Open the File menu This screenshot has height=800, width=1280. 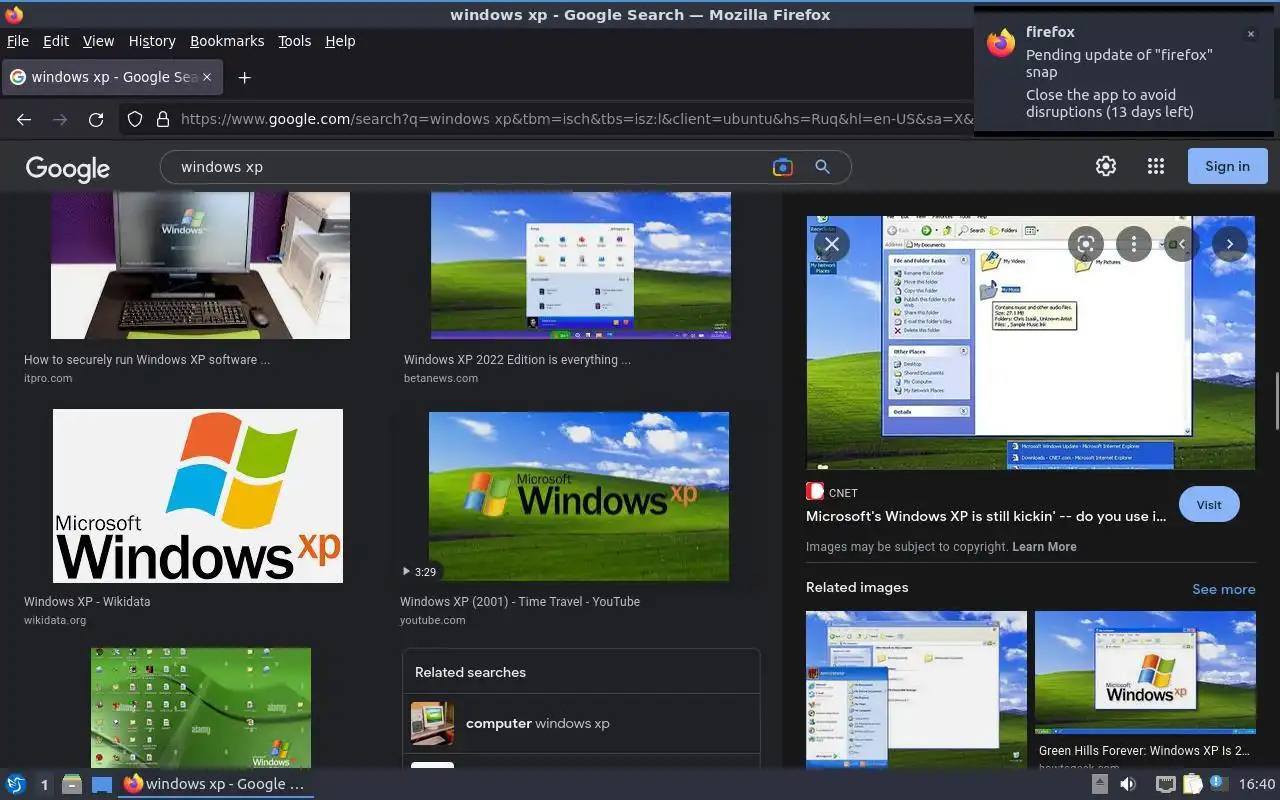18,41
